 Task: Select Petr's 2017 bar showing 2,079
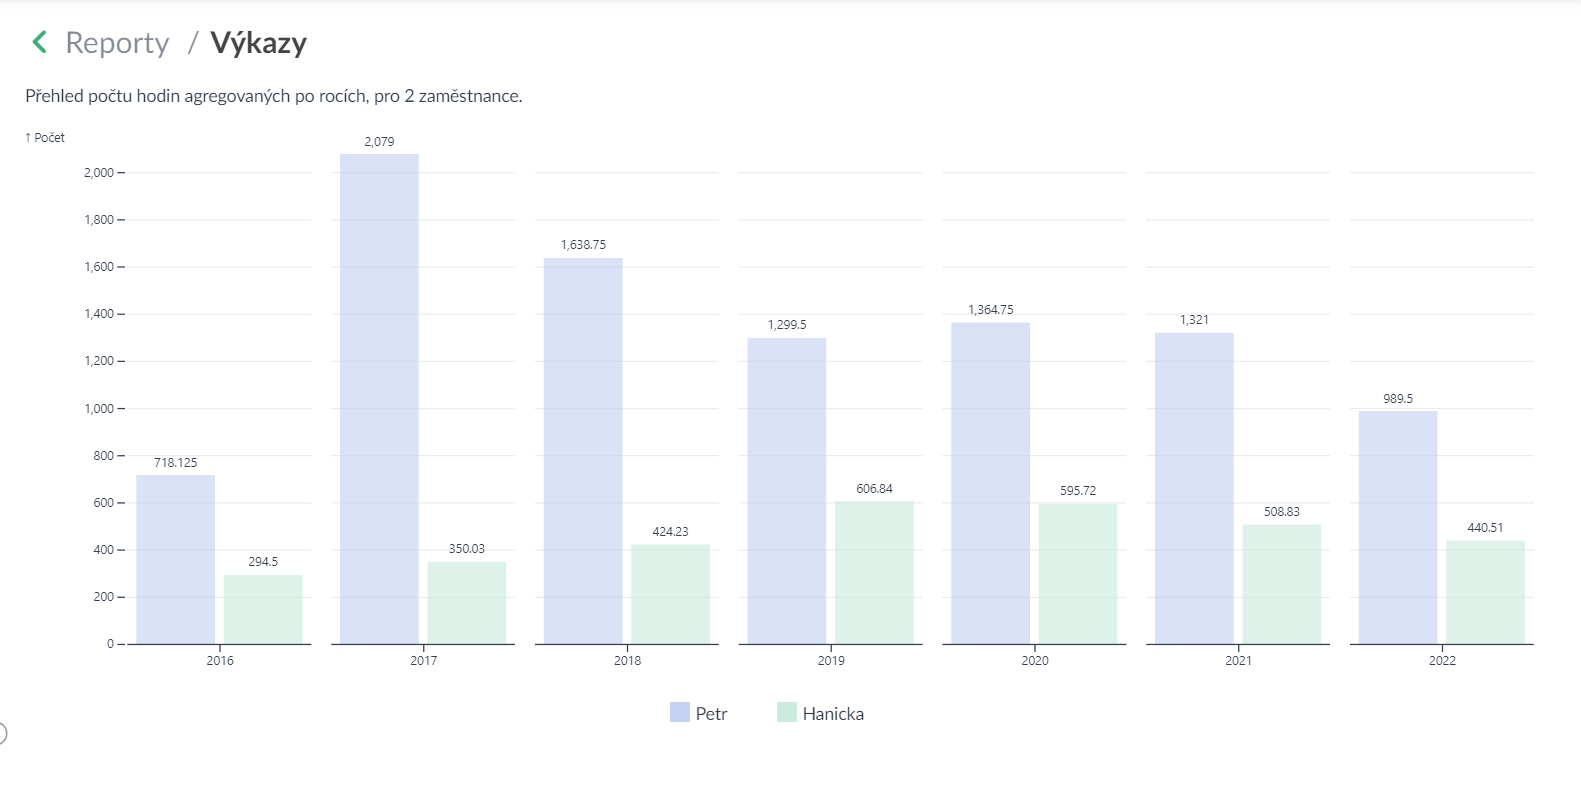(x=379, y=400)
